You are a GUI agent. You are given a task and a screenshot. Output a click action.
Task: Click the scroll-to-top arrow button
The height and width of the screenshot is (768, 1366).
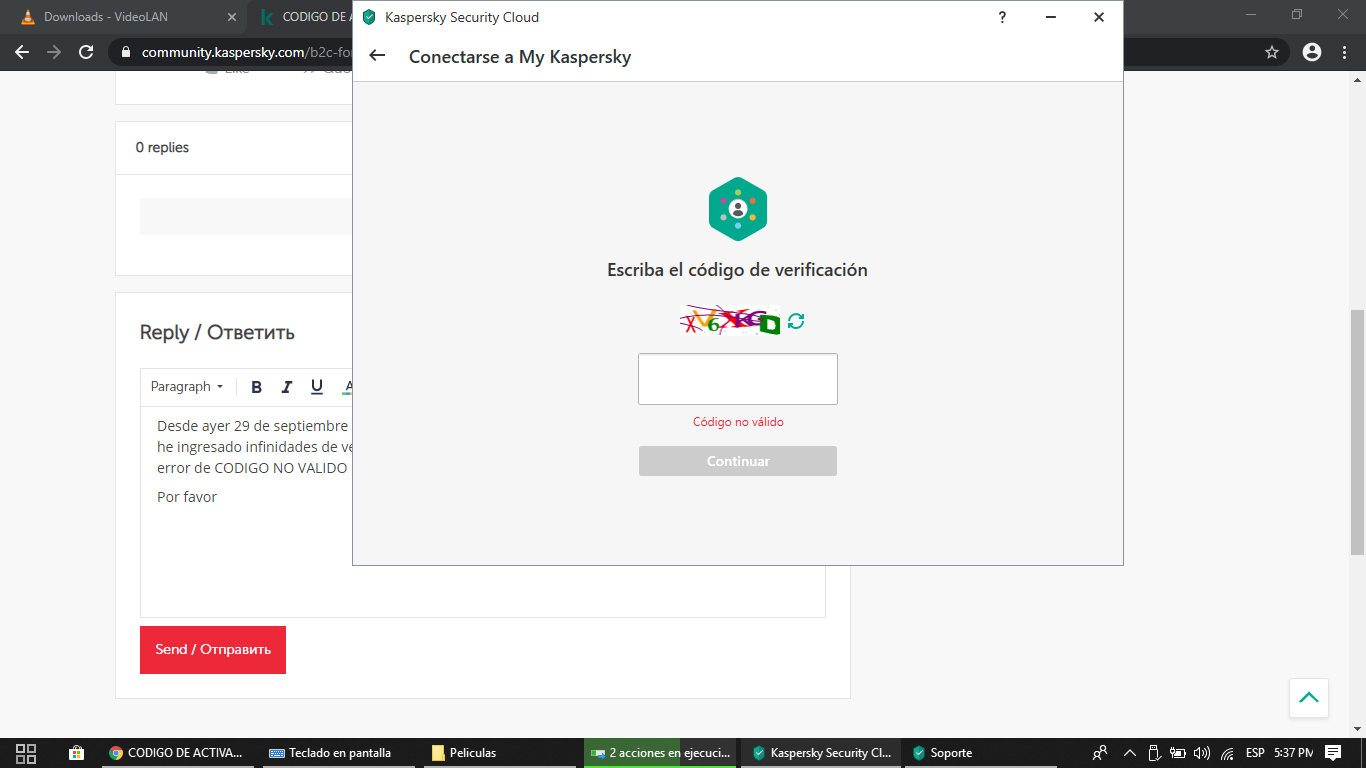coord(1309,698)
